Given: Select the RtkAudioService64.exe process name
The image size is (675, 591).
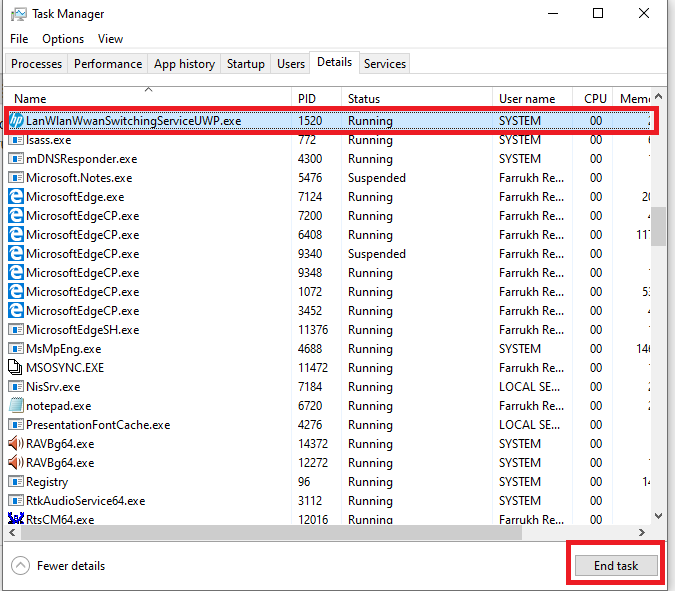Looking at the screenshot, I should 86,501.
